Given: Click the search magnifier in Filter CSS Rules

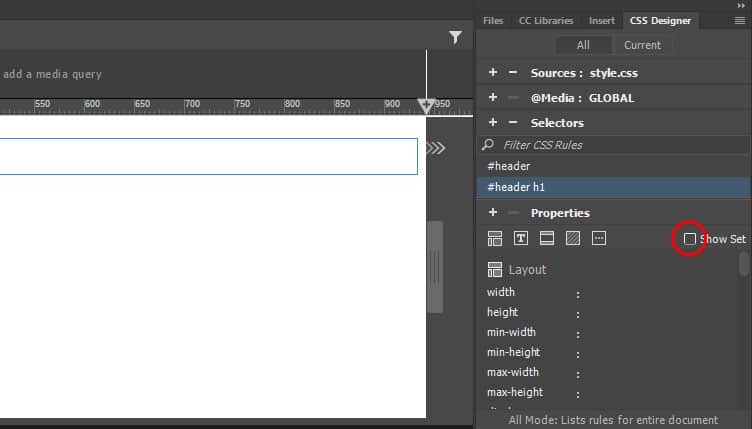Looking at the screenshot, I should 488,144.
